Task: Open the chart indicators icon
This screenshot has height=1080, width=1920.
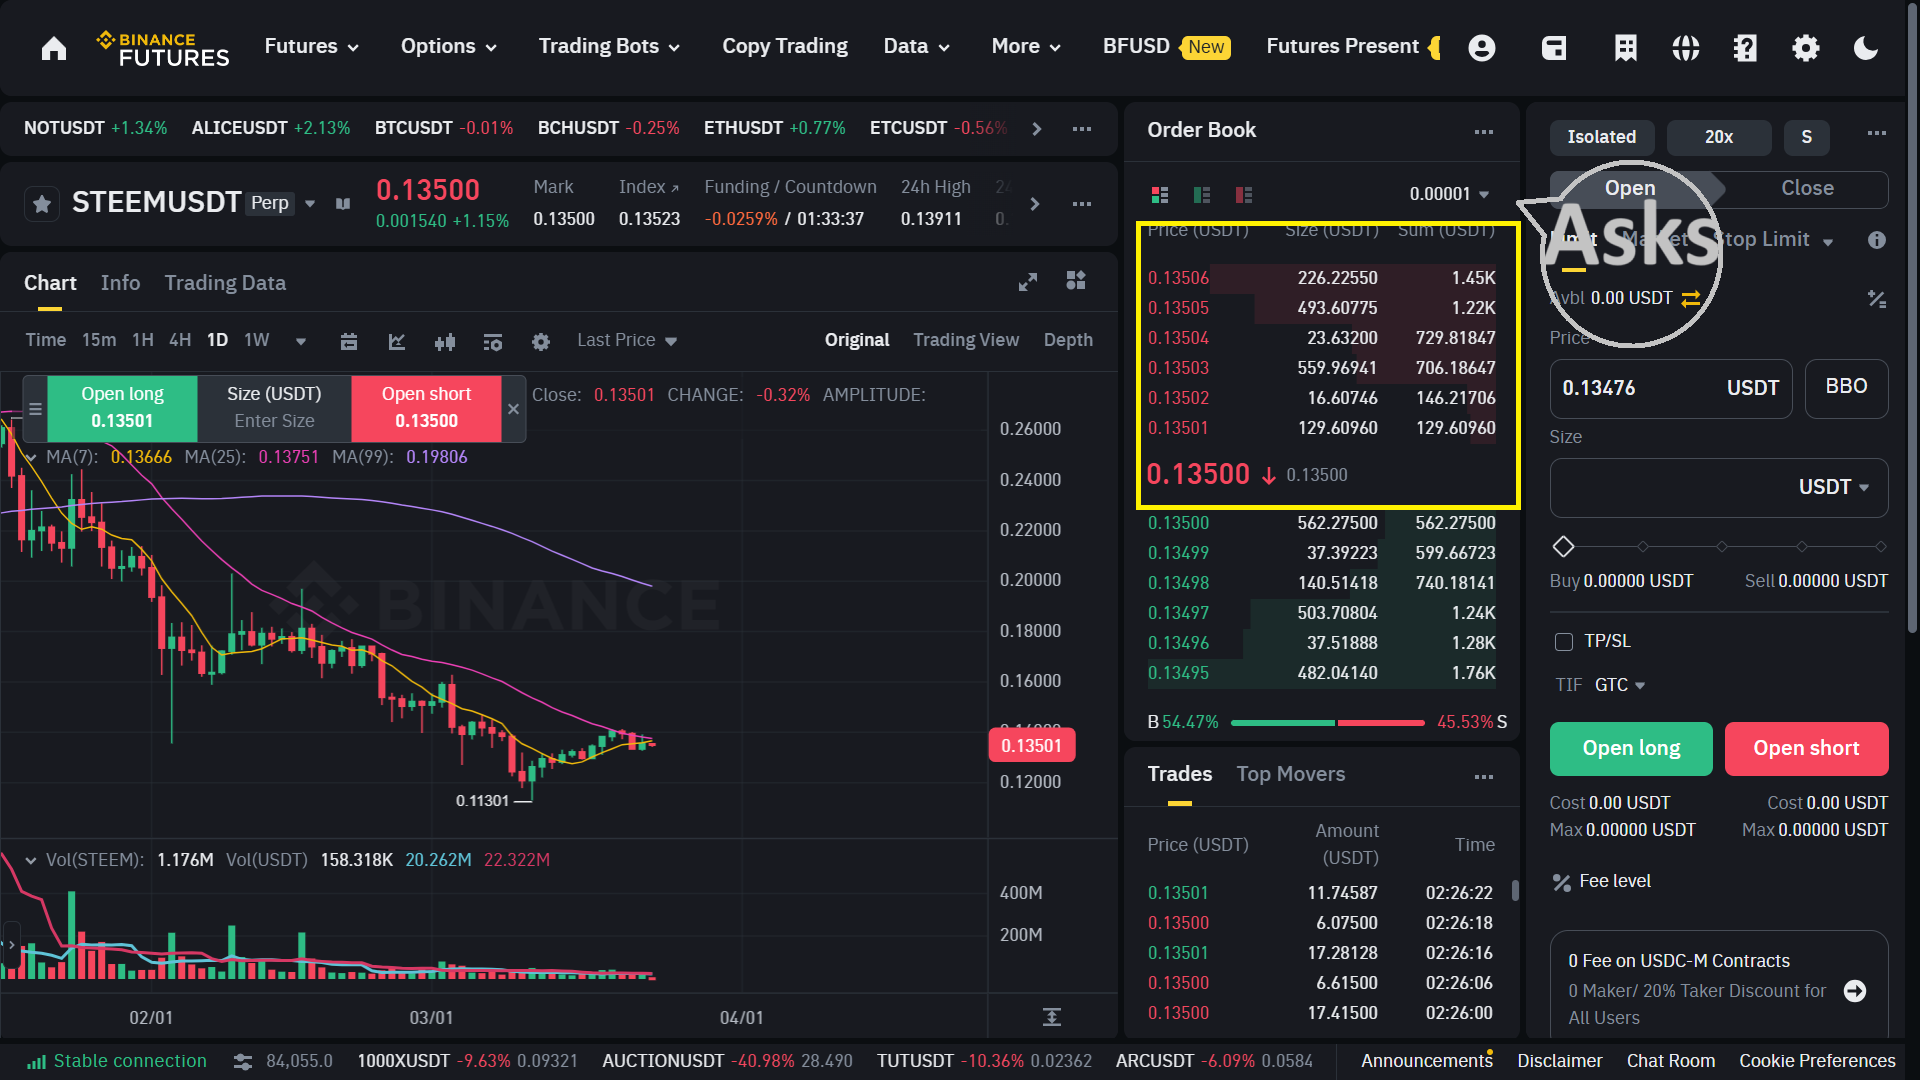Action: tap(493, 342)
